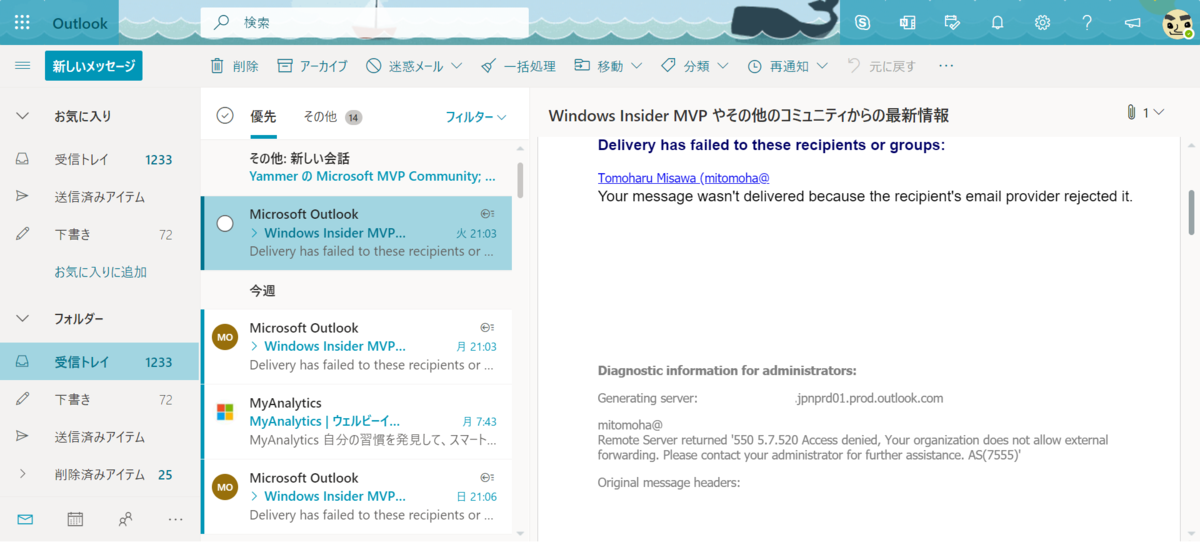The width and height of the screenshot is (1200, 542).
Task: Mark message as Junk mail
Action: click(404, 66)
